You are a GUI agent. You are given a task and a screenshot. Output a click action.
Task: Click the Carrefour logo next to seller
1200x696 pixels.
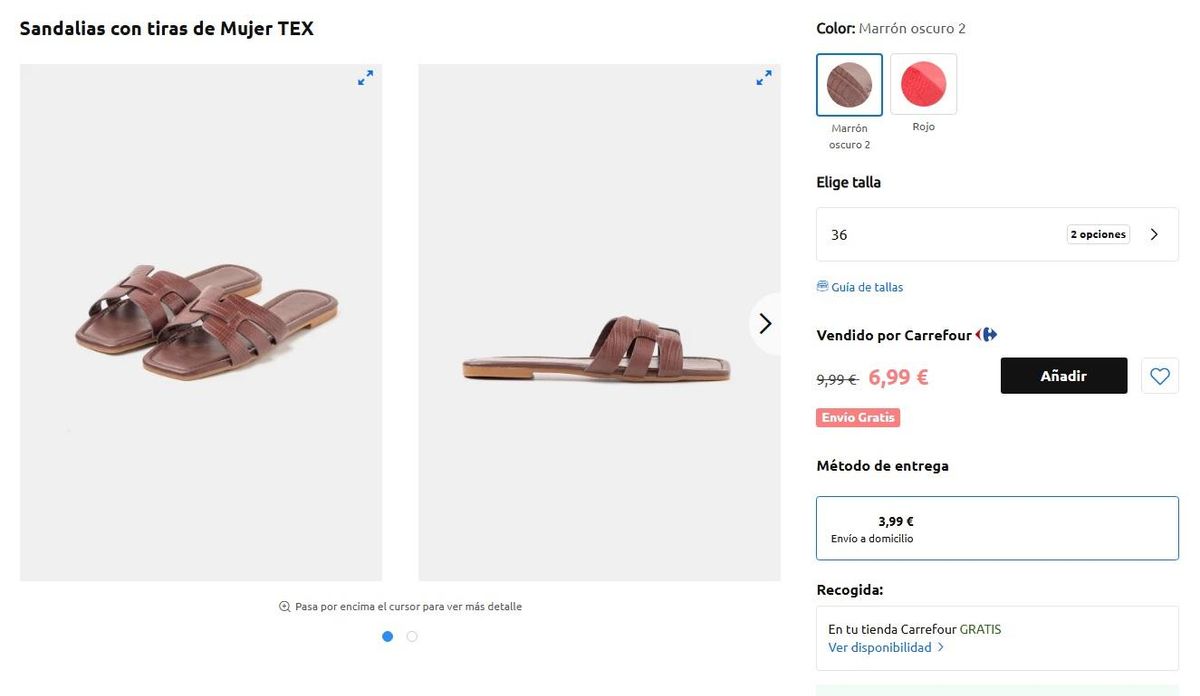pyautogui.click(x=987, y=335)
